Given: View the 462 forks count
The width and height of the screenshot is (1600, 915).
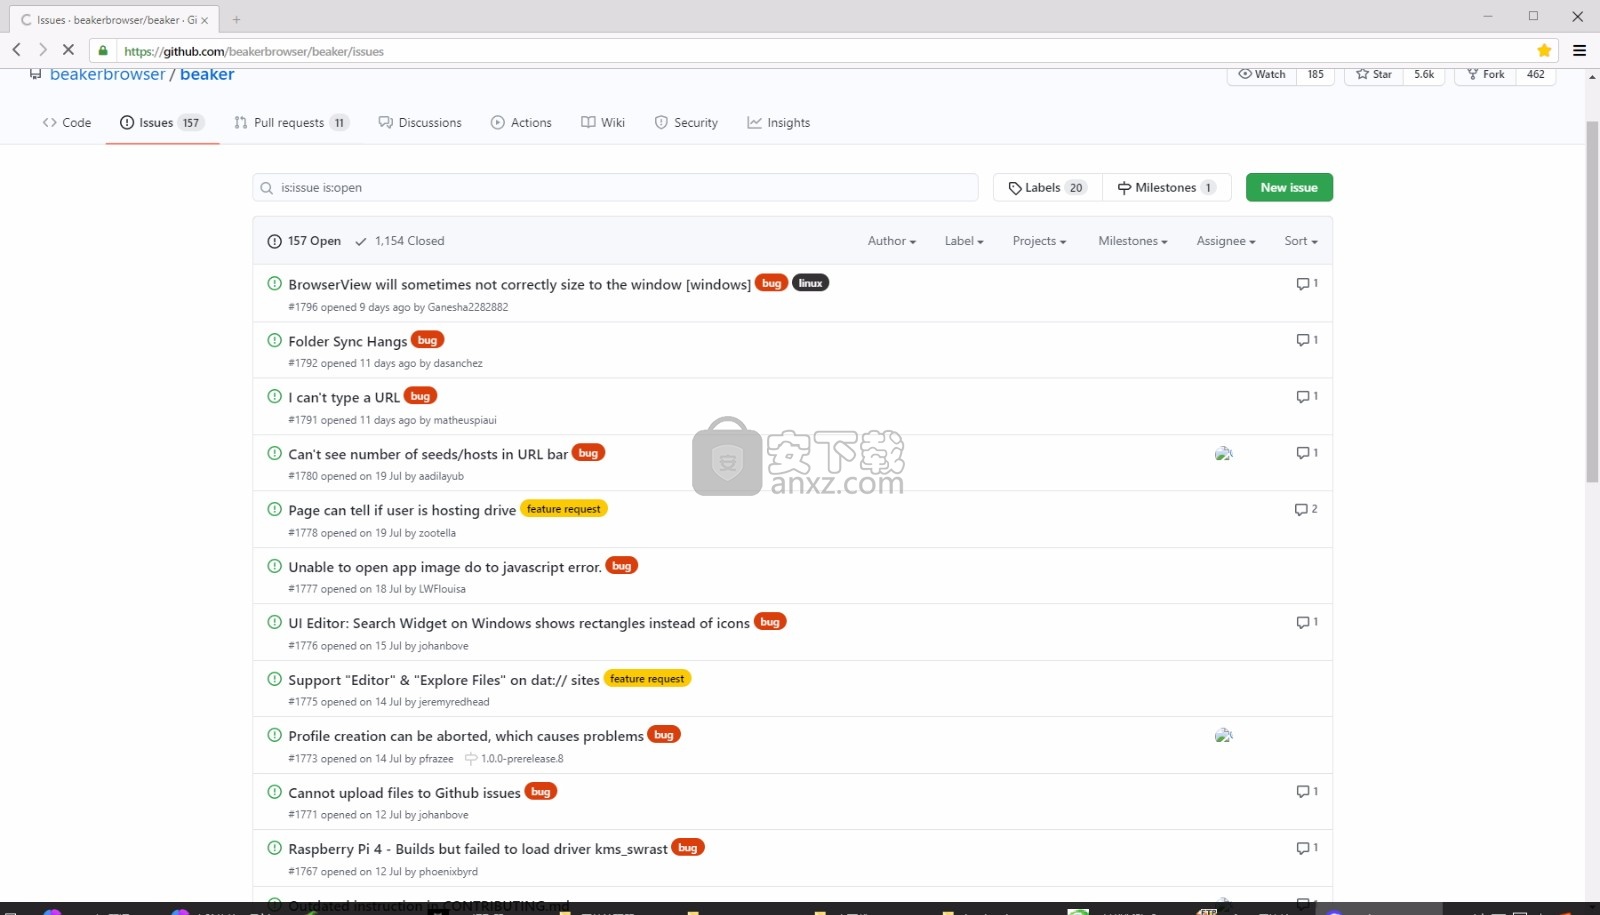Looking at the screenshot, I should (x=1536, y=75).
